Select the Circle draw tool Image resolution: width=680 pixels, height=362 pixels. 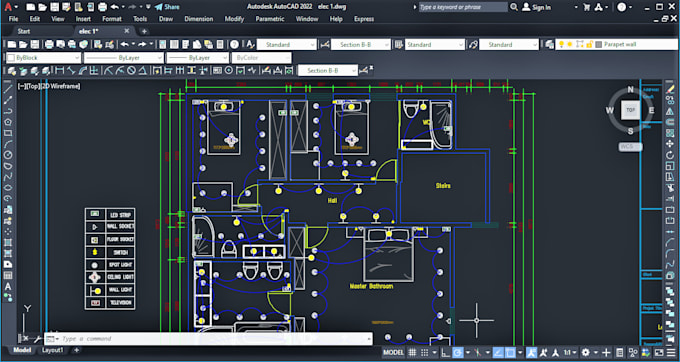tap(8, 155)
